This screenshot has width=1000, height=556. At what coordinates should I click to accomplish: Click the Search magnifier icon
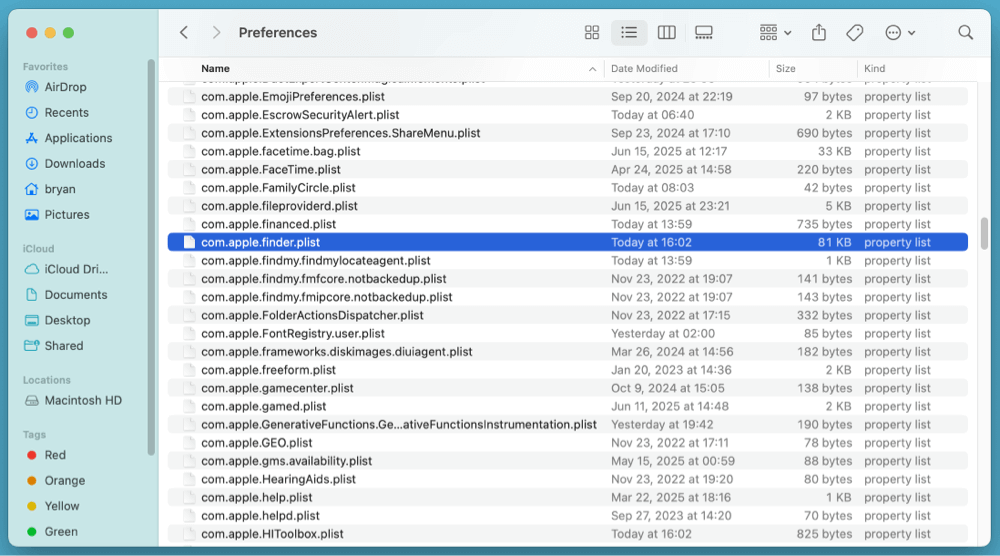[x=966, y=33]
